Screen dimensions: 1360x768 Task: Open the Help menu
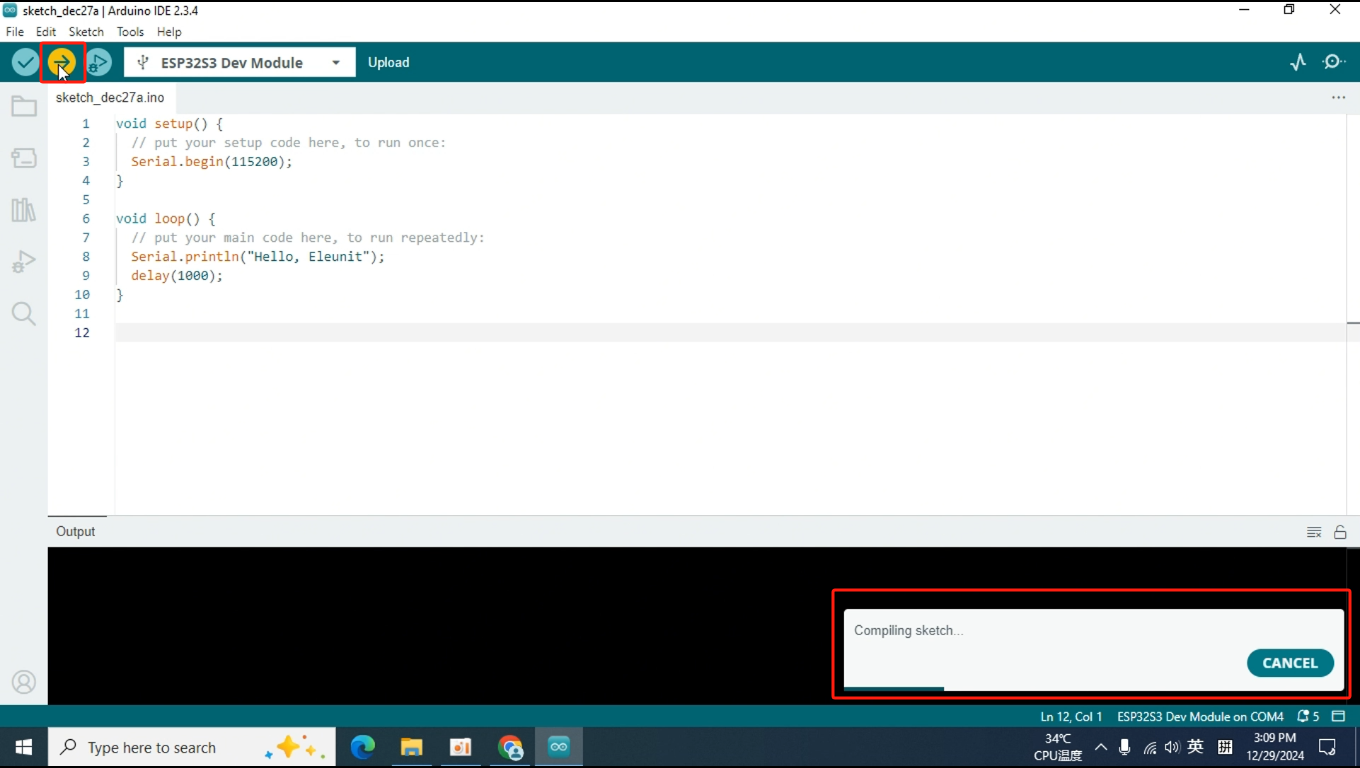tap(169, 32)
